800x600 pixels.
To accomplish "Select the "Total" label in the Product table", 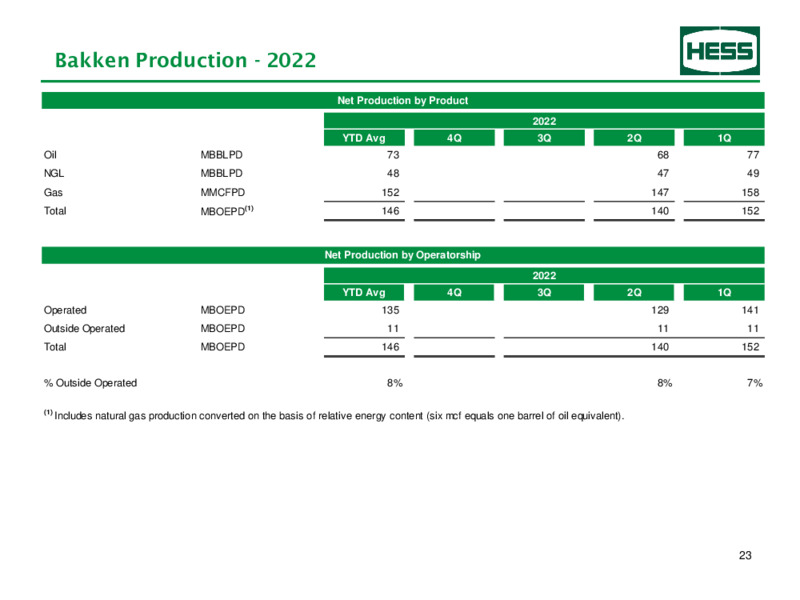I will pyautogui.click(x=55, y=211).
